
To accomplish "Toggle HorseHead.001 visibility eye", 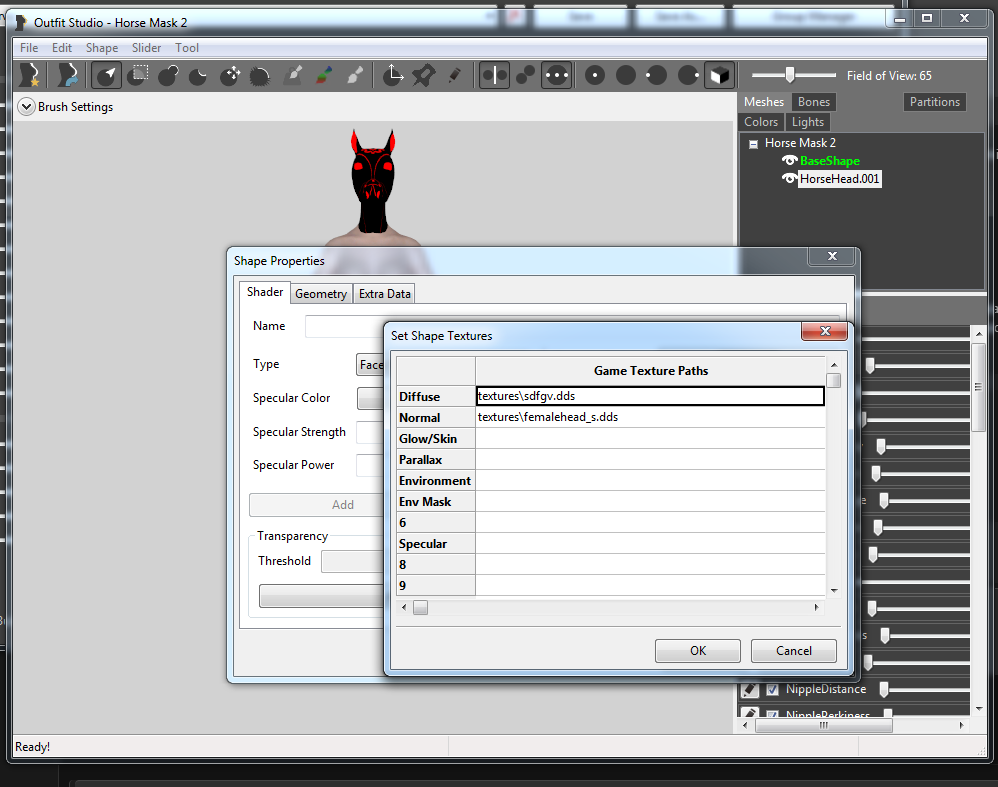I will pyautogui.click(x=789, y=178).
